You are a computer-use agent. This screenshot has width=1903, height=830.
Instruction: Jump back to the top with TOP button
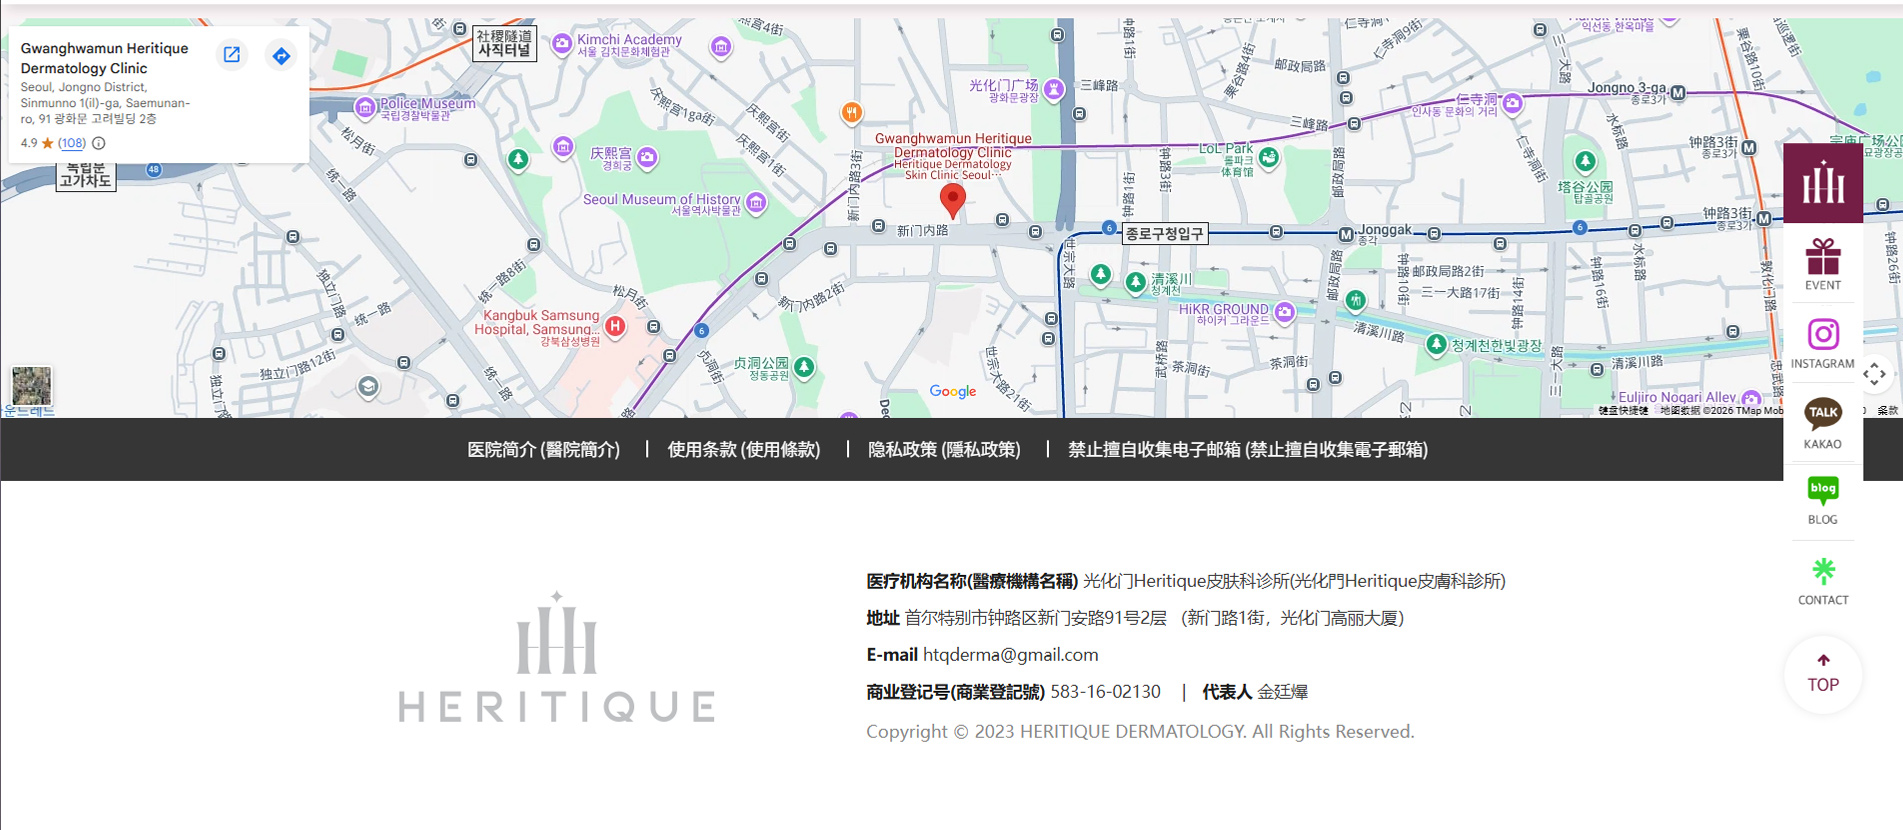[x=1823, y=674]
